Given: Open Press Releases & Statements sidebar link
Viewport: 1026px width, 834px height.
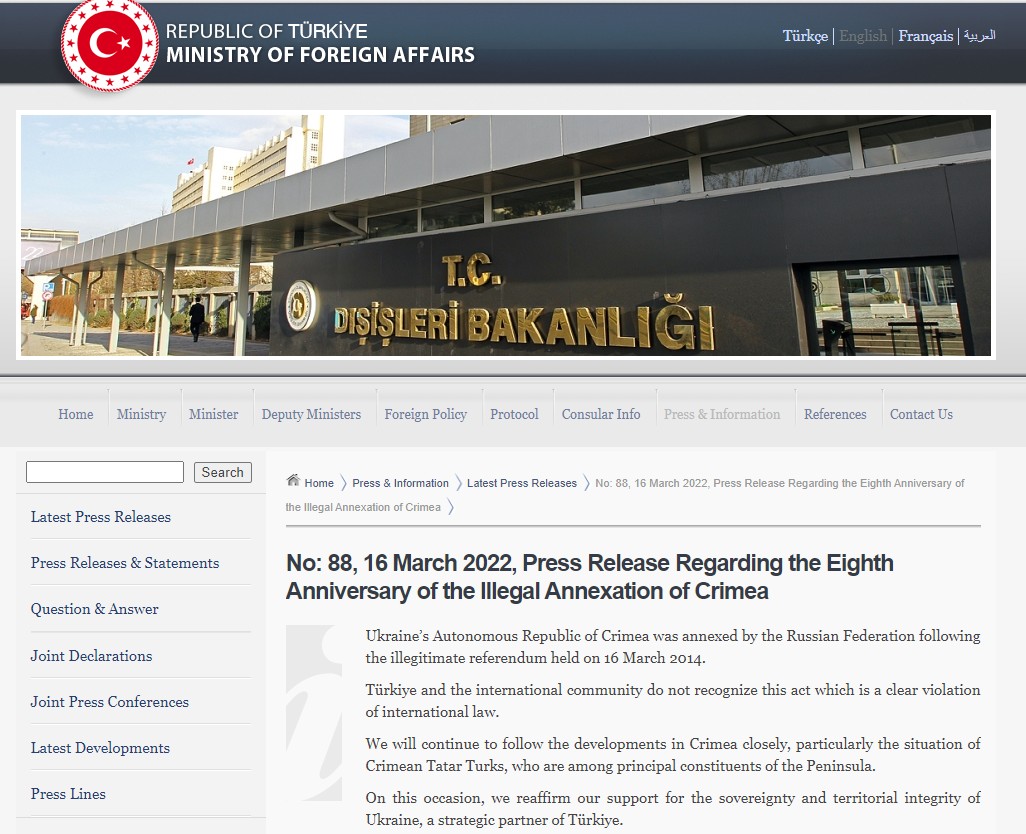Looking at the screenshot, I should (125, 563).
